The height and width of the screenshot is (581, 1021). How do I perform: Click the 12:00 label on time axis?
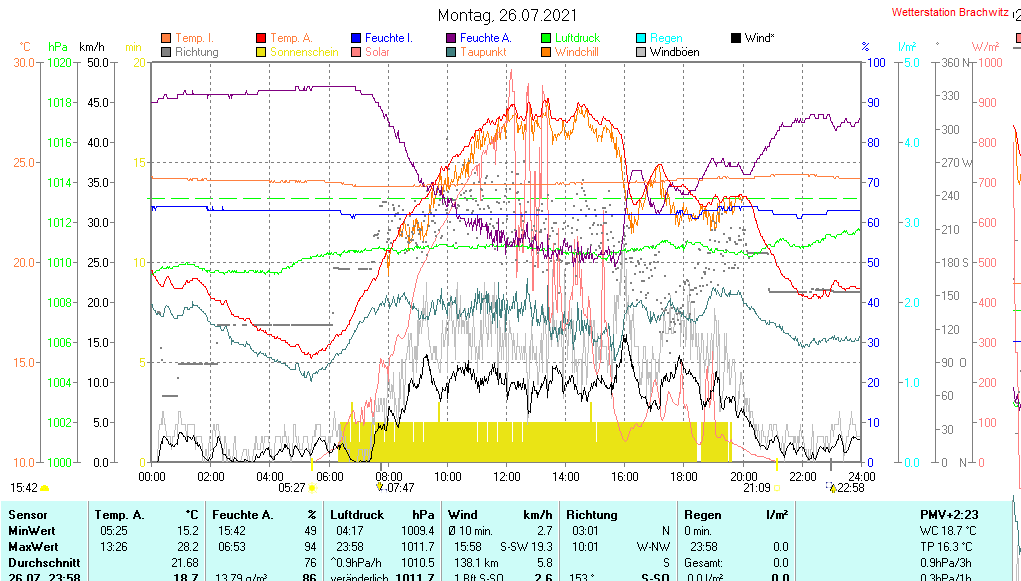point(507,476)
